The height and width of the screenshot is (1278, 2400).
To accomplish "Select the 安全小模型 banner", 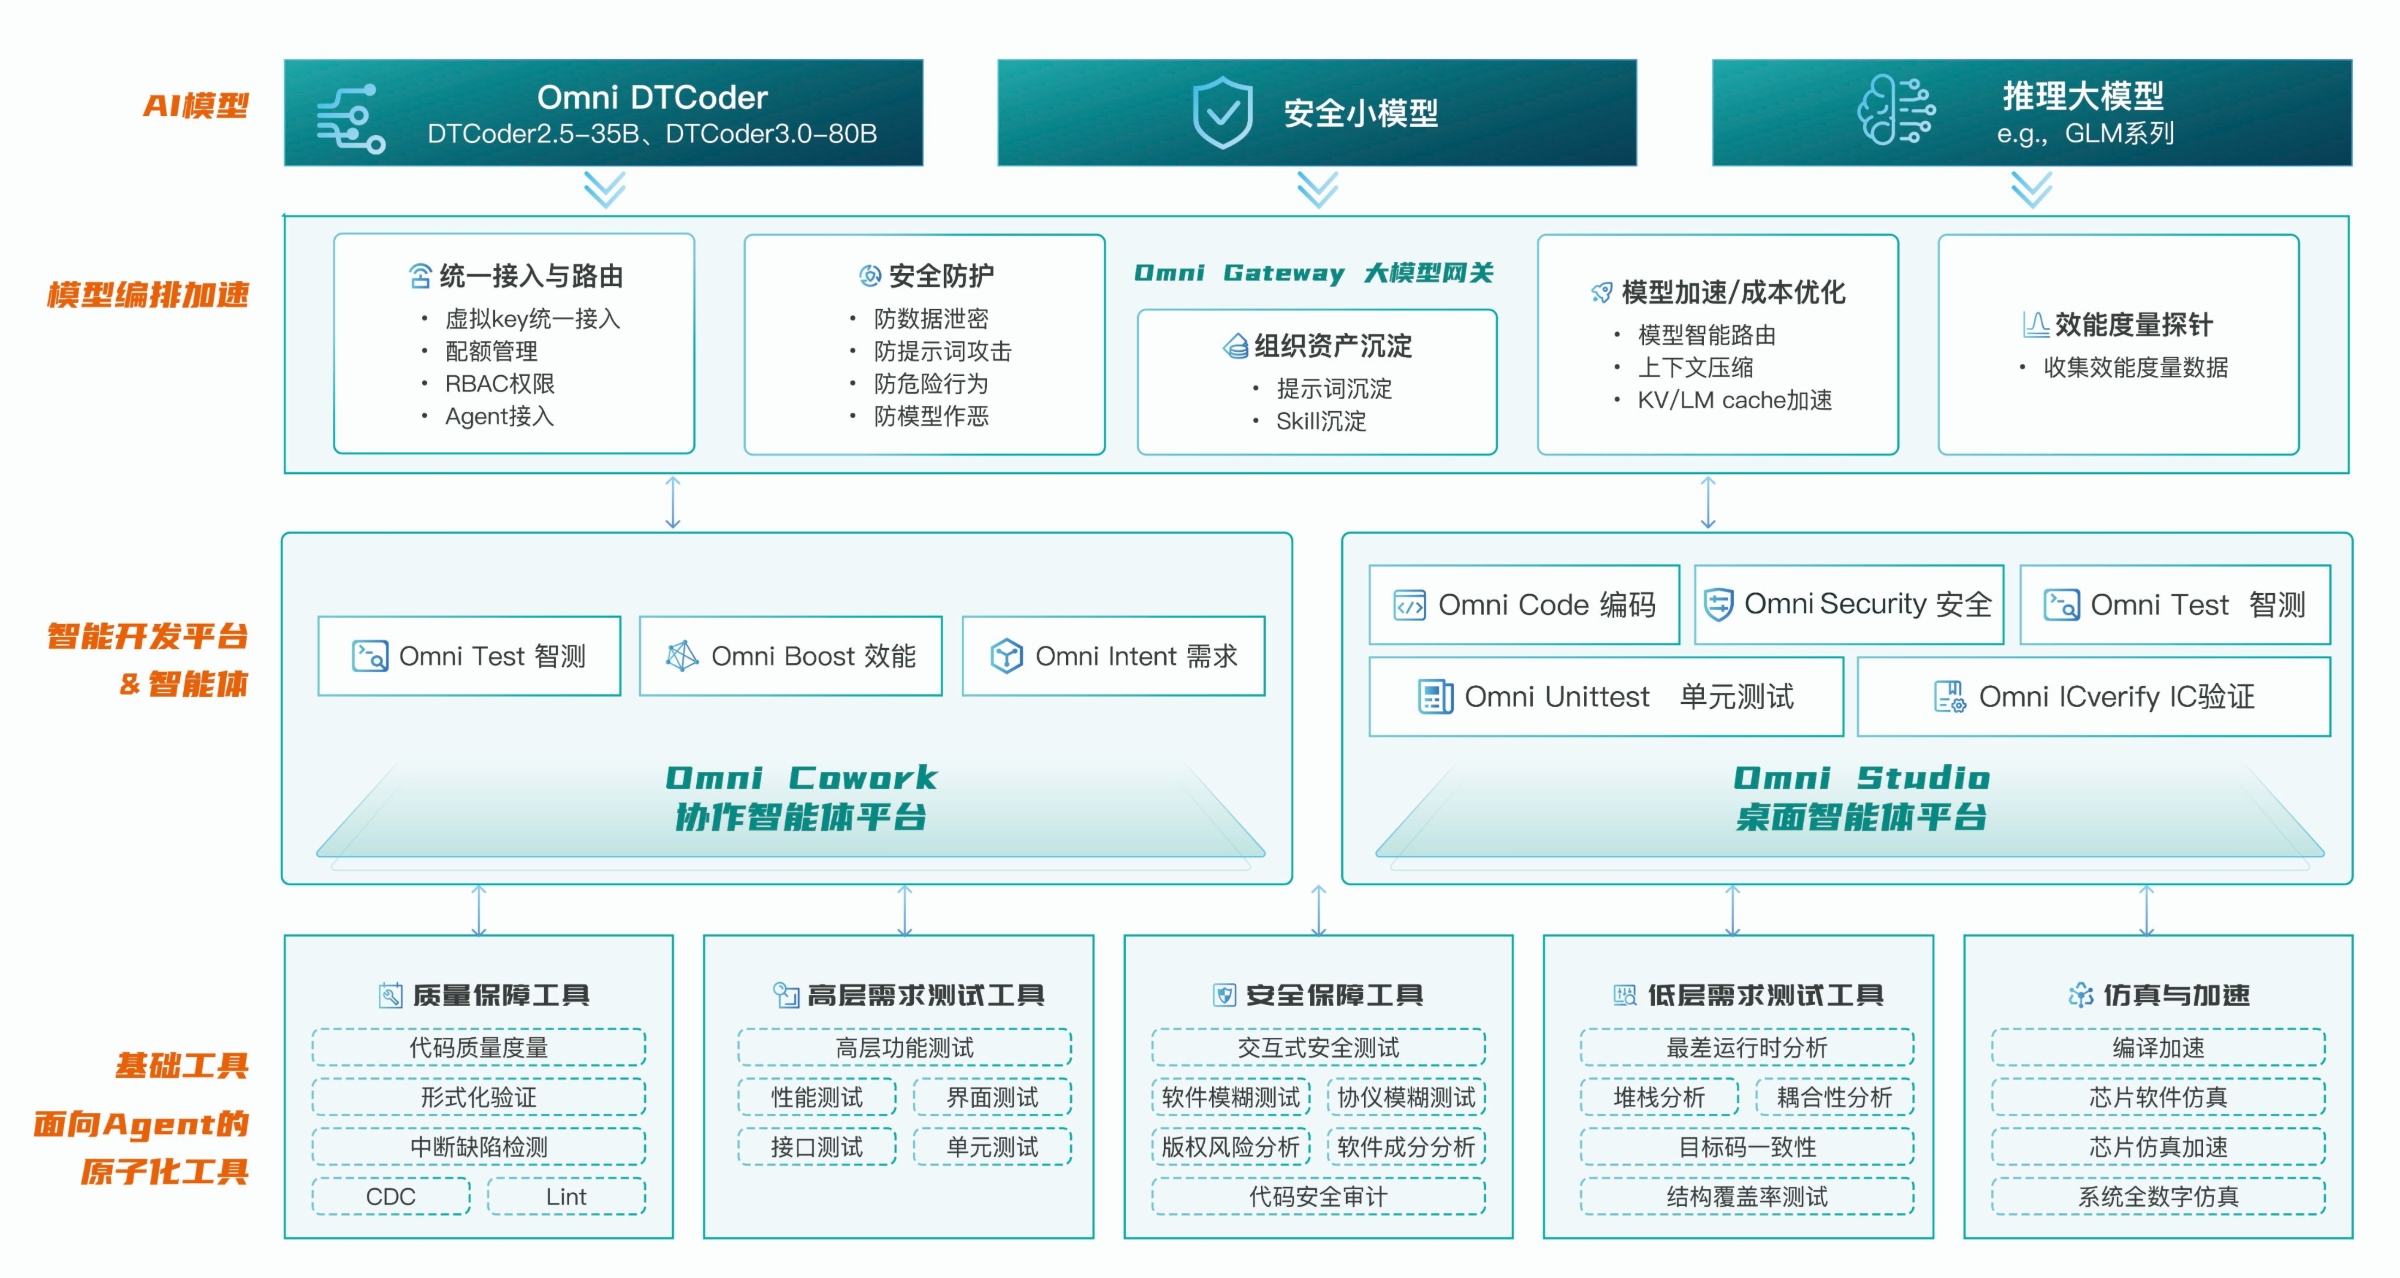I will point(1317,112).
